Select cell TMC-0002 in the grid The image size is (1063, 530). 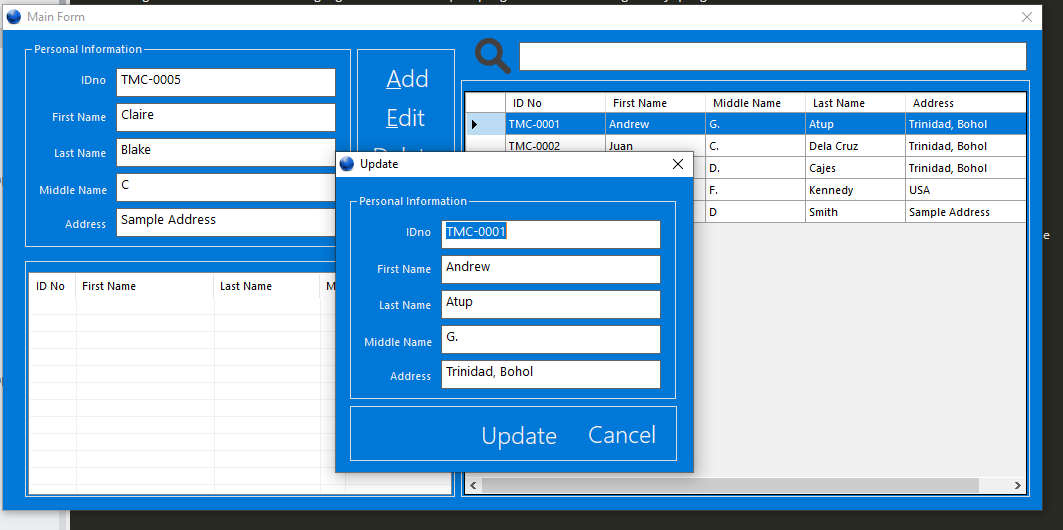(555, 146)
